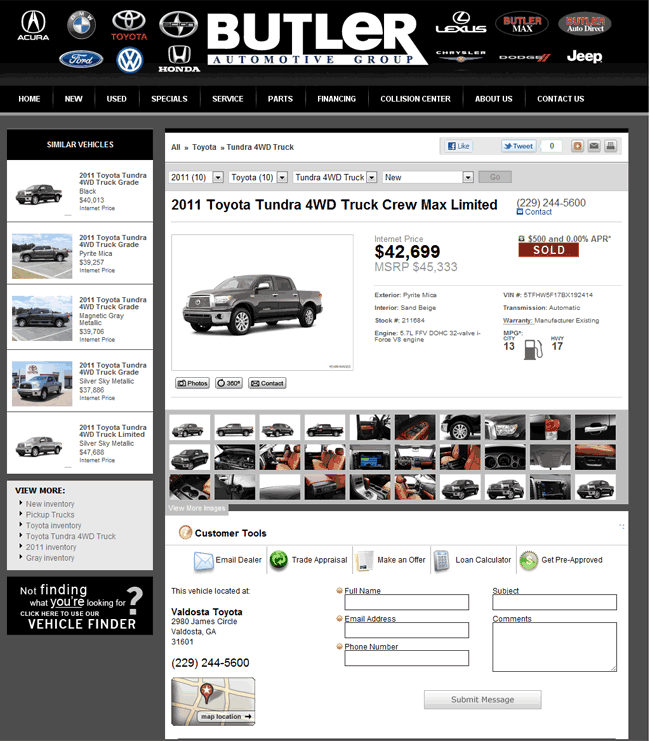The width and height of the screenshot is (650, 741).
Task: Select the Tundra Limited $47,688 similar vehicle
Action: pos(80,443)
